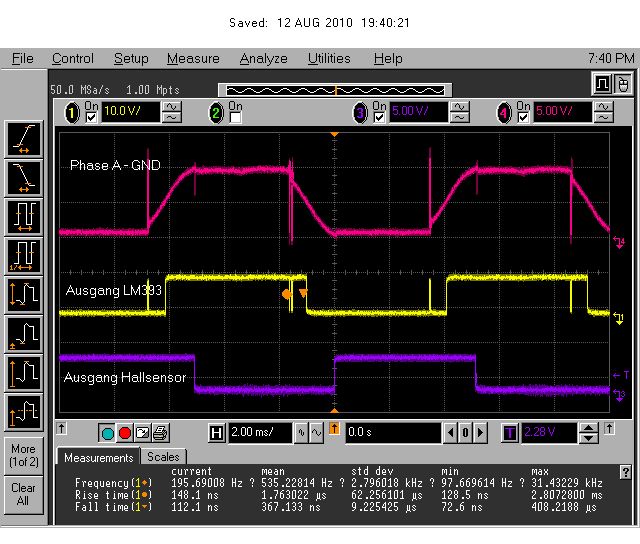
Task: Select the rise time measurement icon
Action: tap(24, 139)
